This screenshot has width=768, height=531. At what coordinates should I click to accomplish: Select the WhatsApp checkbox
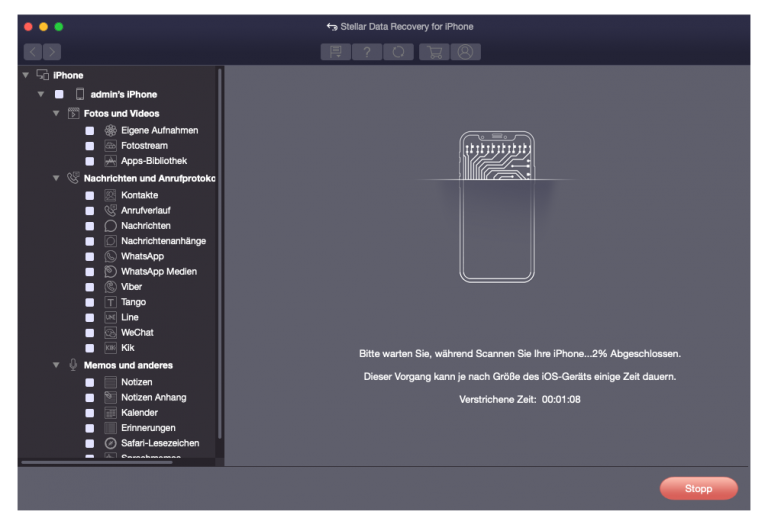click(90, 257)
